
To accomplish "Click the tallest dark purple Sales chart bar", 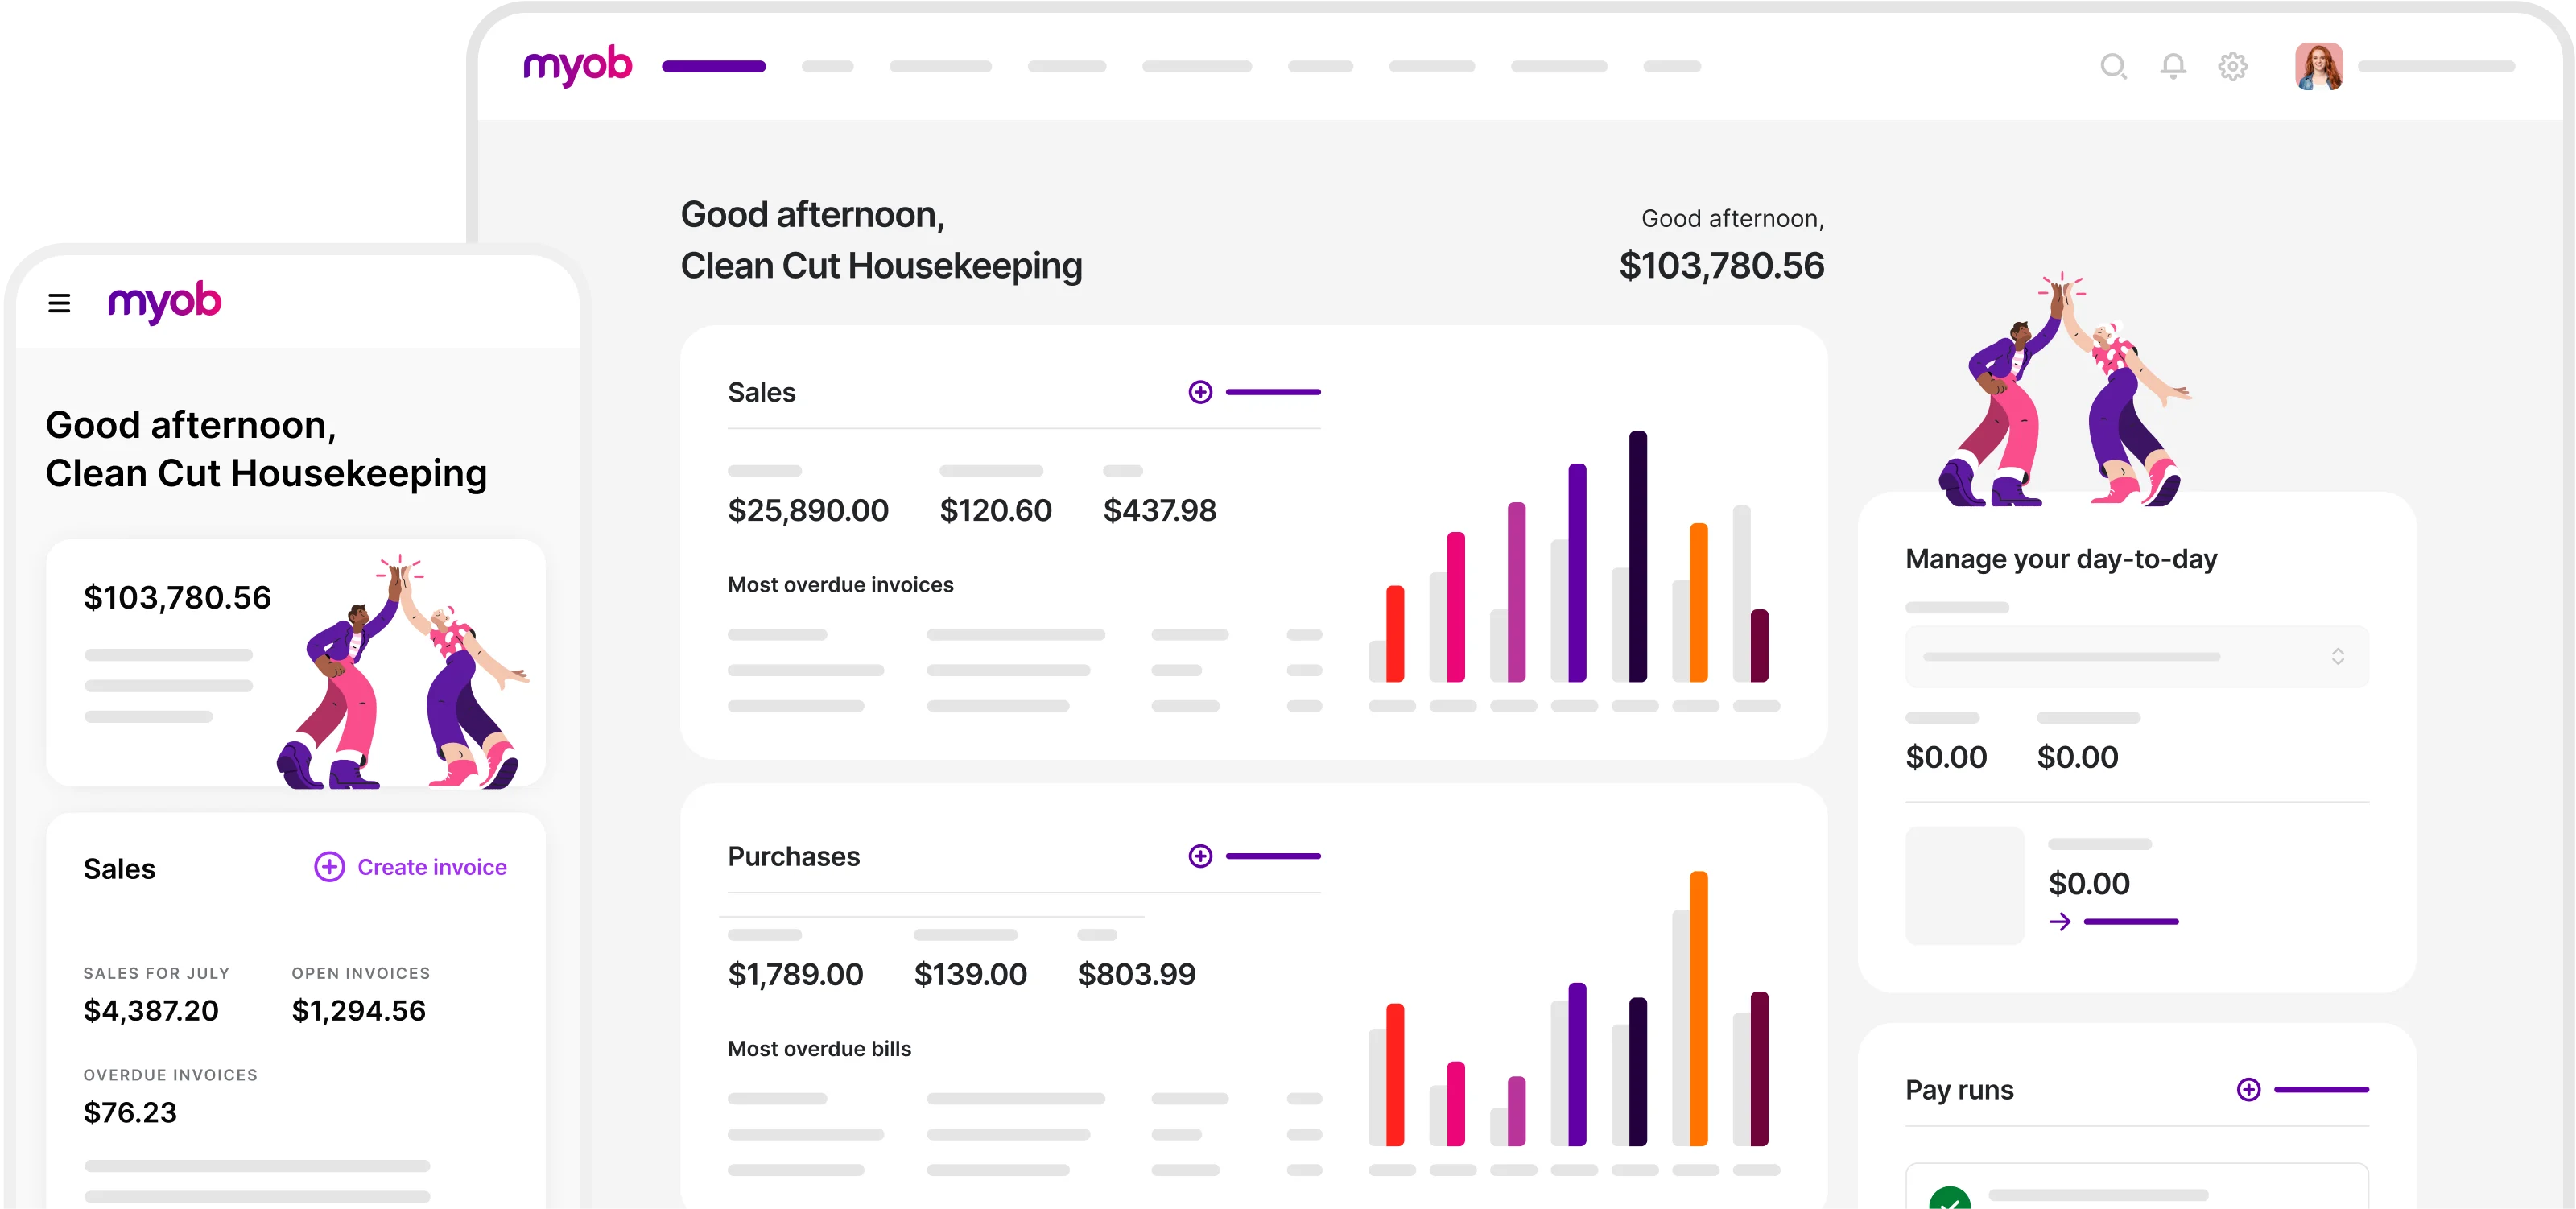I will coord(1637,556).
